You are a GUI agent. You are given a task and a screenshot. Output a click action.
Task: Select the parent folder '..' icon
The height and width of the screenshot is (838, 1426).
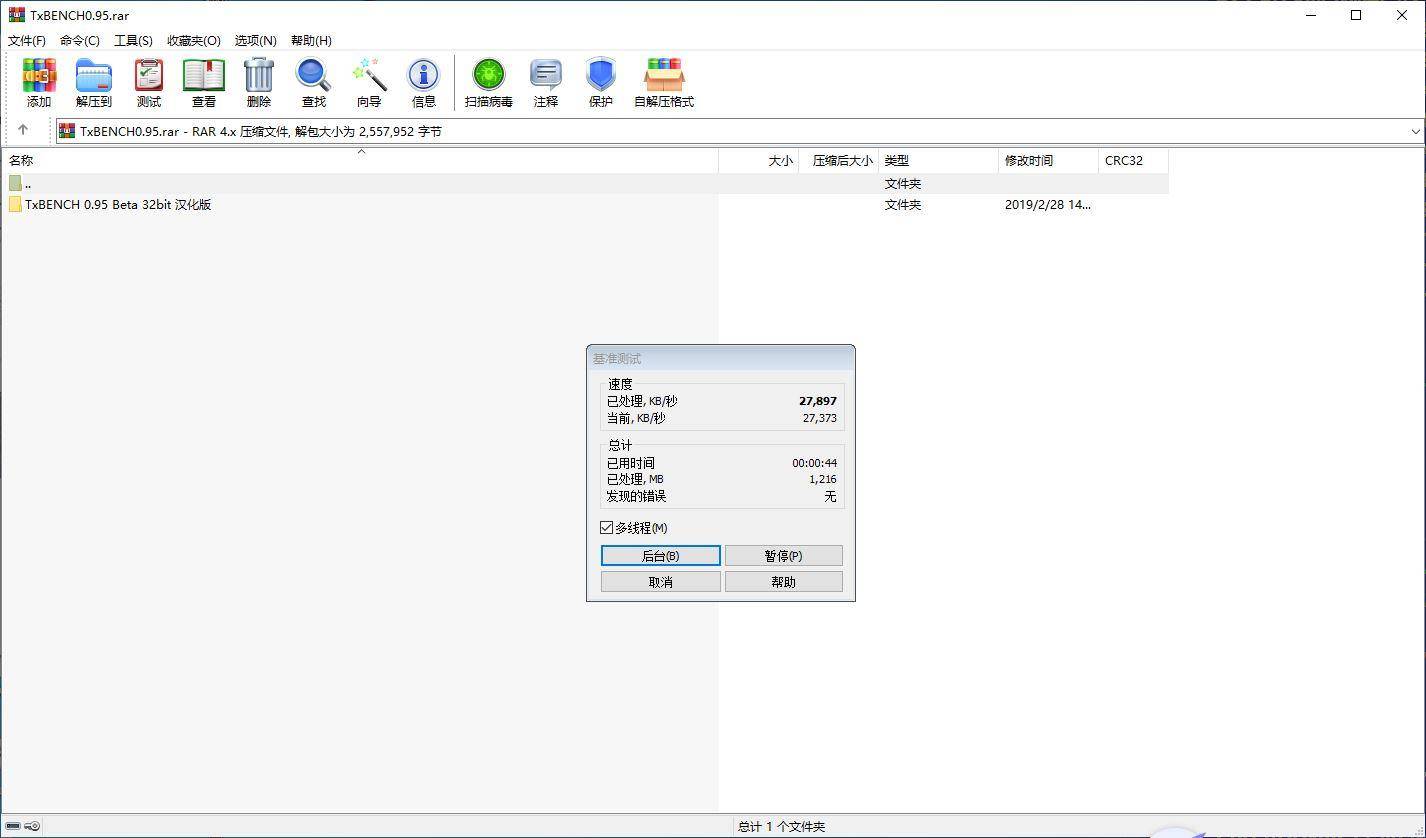pyautogui.click(x=15, y=183)
